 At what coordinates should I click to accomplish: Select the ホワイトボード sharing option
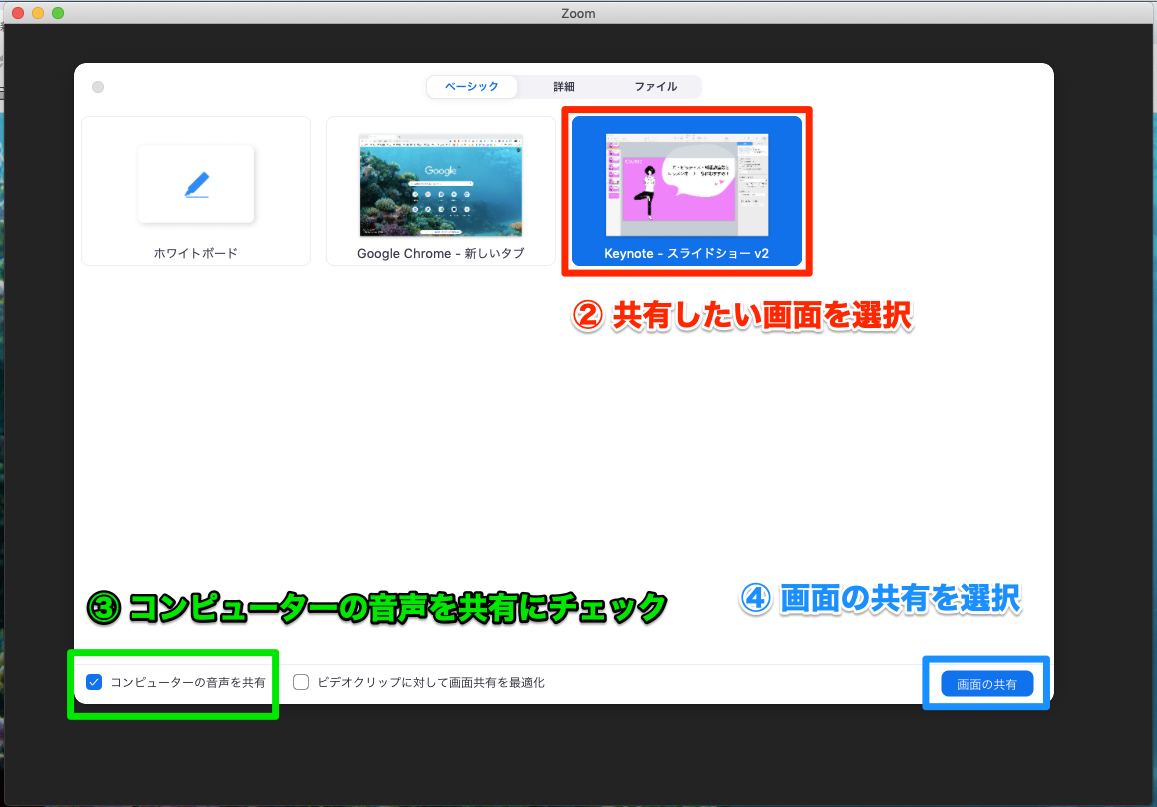click(x=196, y=191)
